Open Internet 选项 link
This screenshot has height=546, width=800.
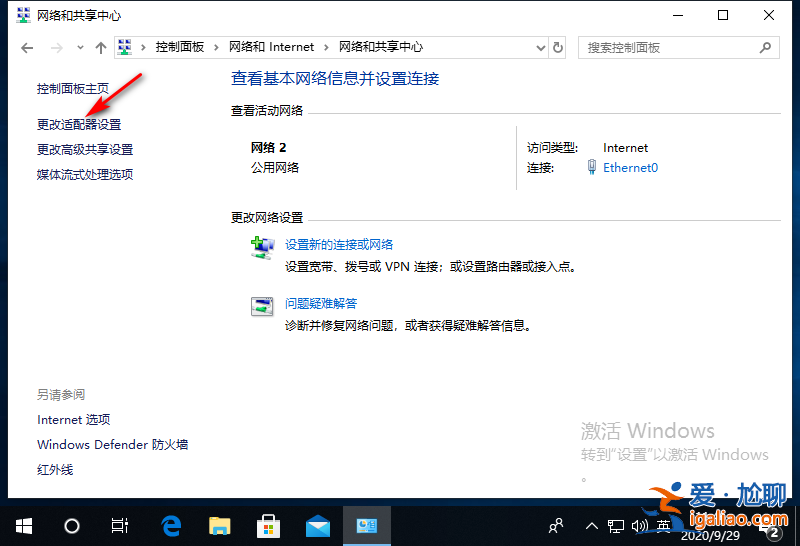73,420
